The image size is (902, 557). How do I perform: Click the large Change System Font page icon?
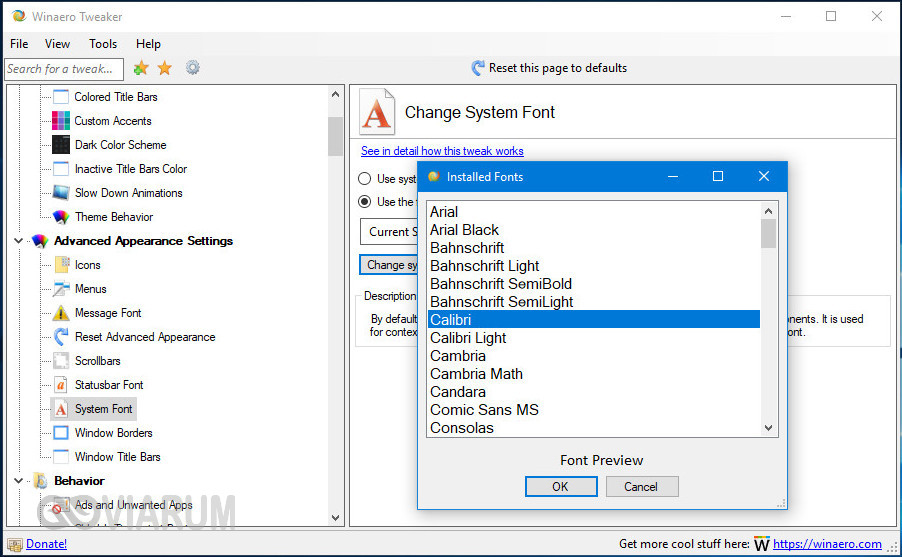point(377,112)
